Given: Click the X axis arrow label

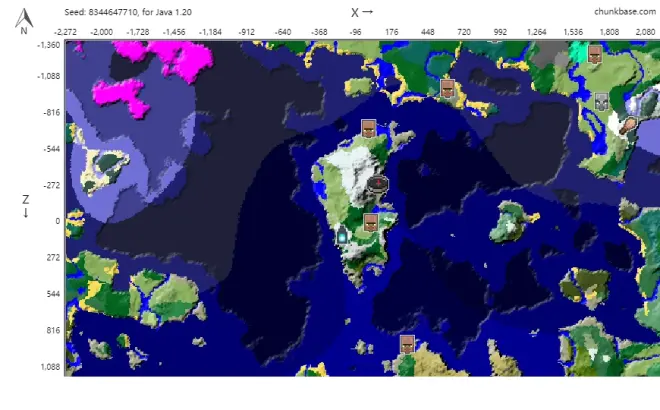Looking at the screenshot, I should tap(362, 12).
